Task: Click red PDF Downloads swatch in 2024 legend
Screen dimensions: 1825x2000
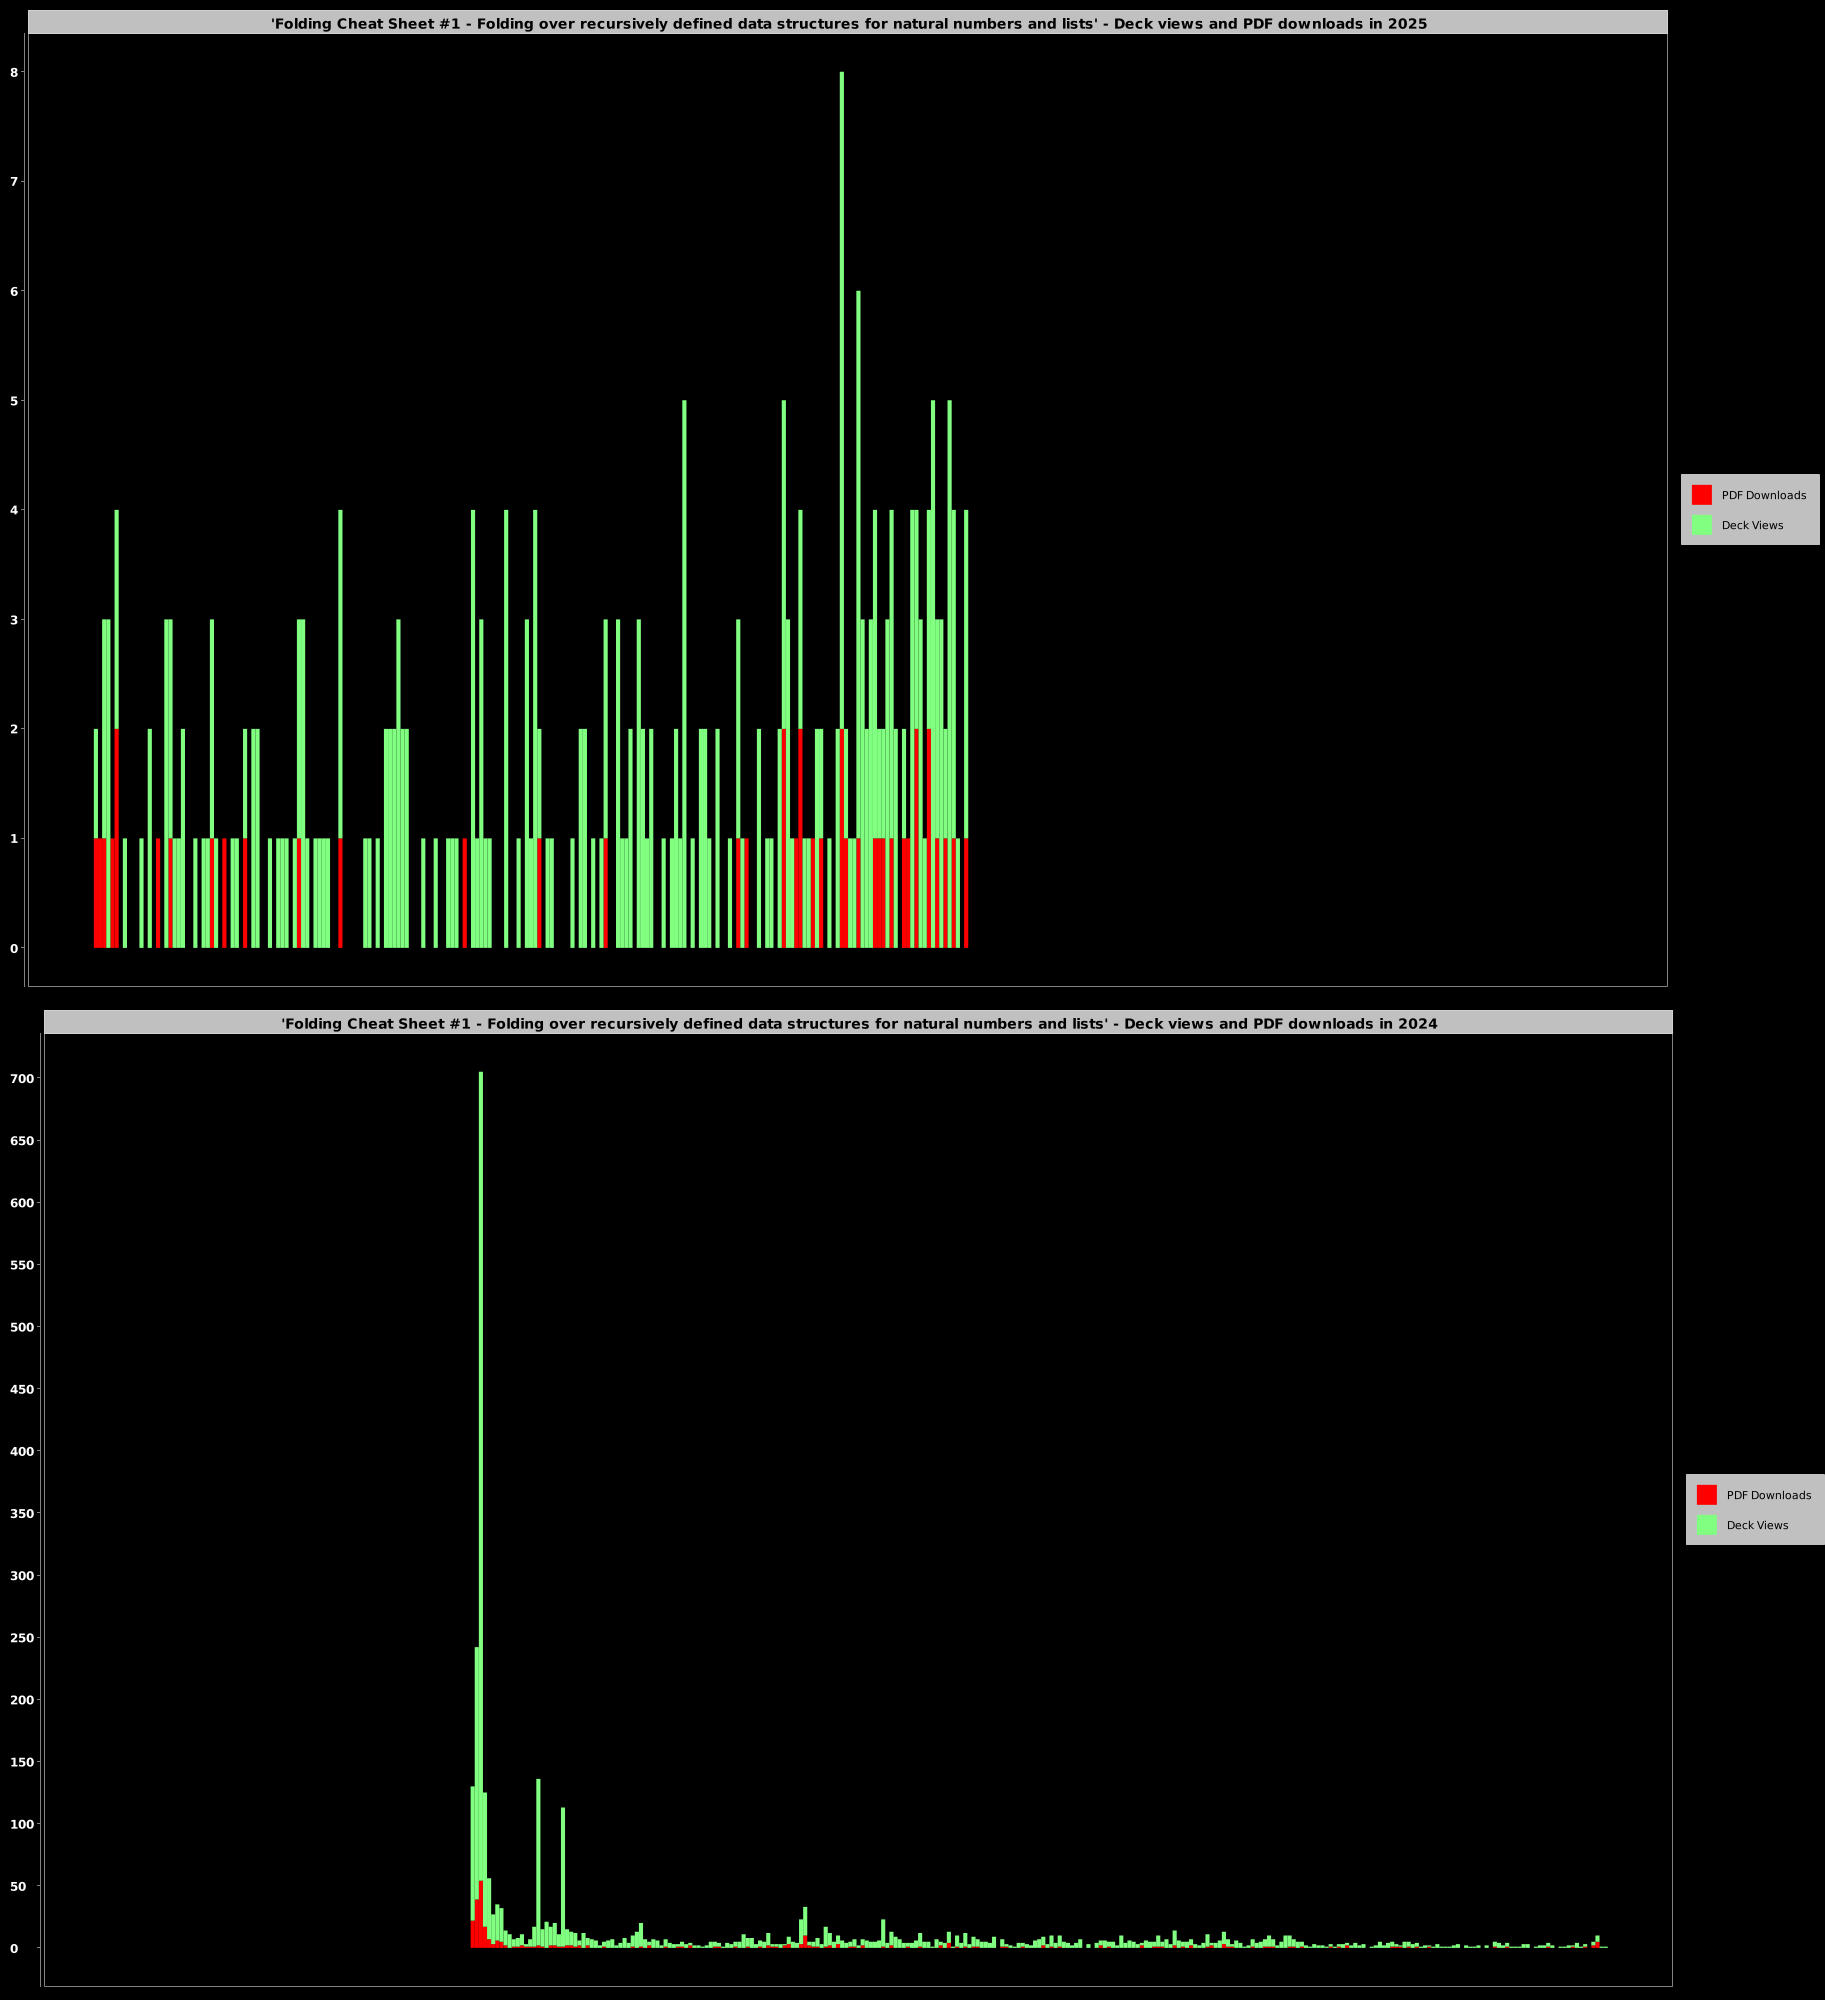Action: (x=1706, y=1495)
